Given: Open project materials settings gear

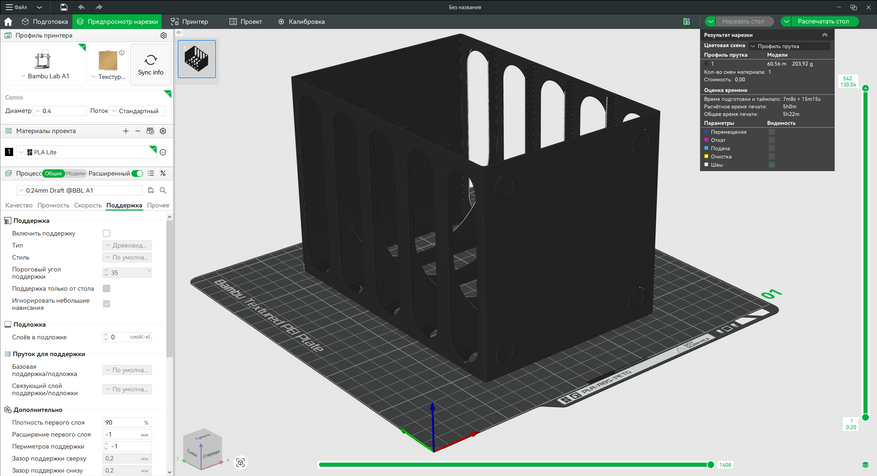Looking at the screenshot, I should pos(163,131).
